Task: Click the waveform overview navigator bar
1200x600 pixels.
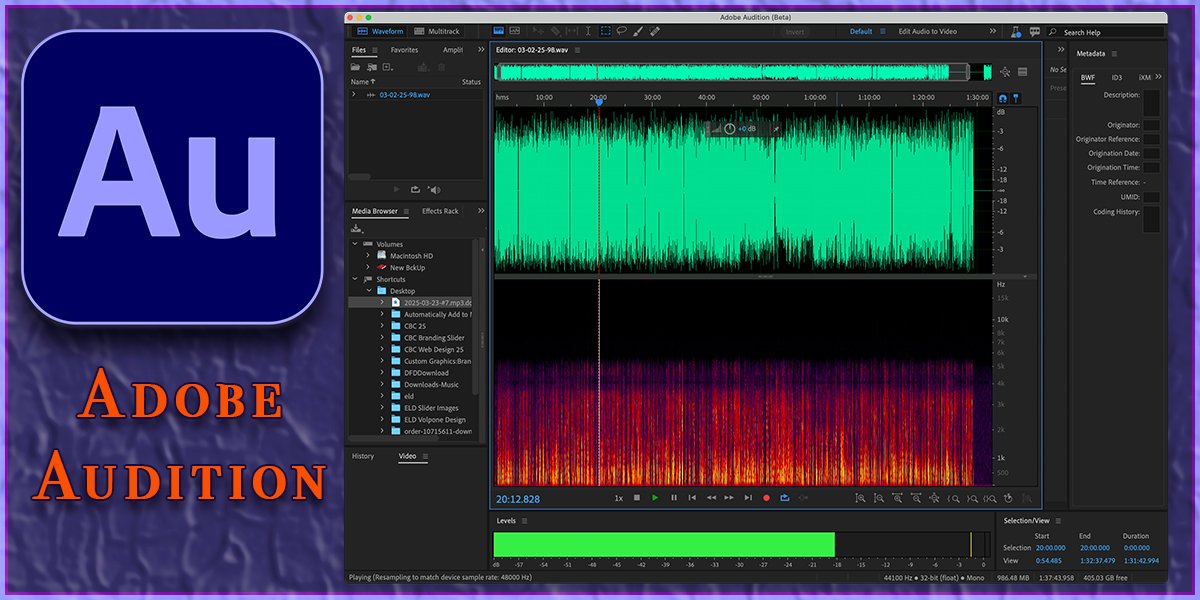Action: [745, 72]
